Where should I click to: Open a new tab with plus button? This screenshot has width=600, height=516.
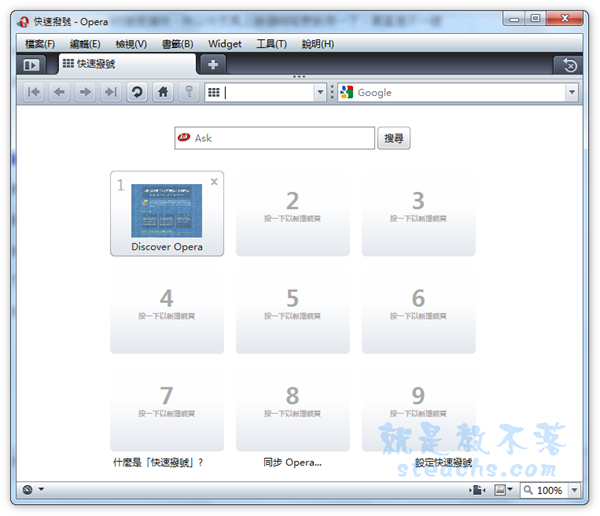pyautogui.click(x=213, y=64)
